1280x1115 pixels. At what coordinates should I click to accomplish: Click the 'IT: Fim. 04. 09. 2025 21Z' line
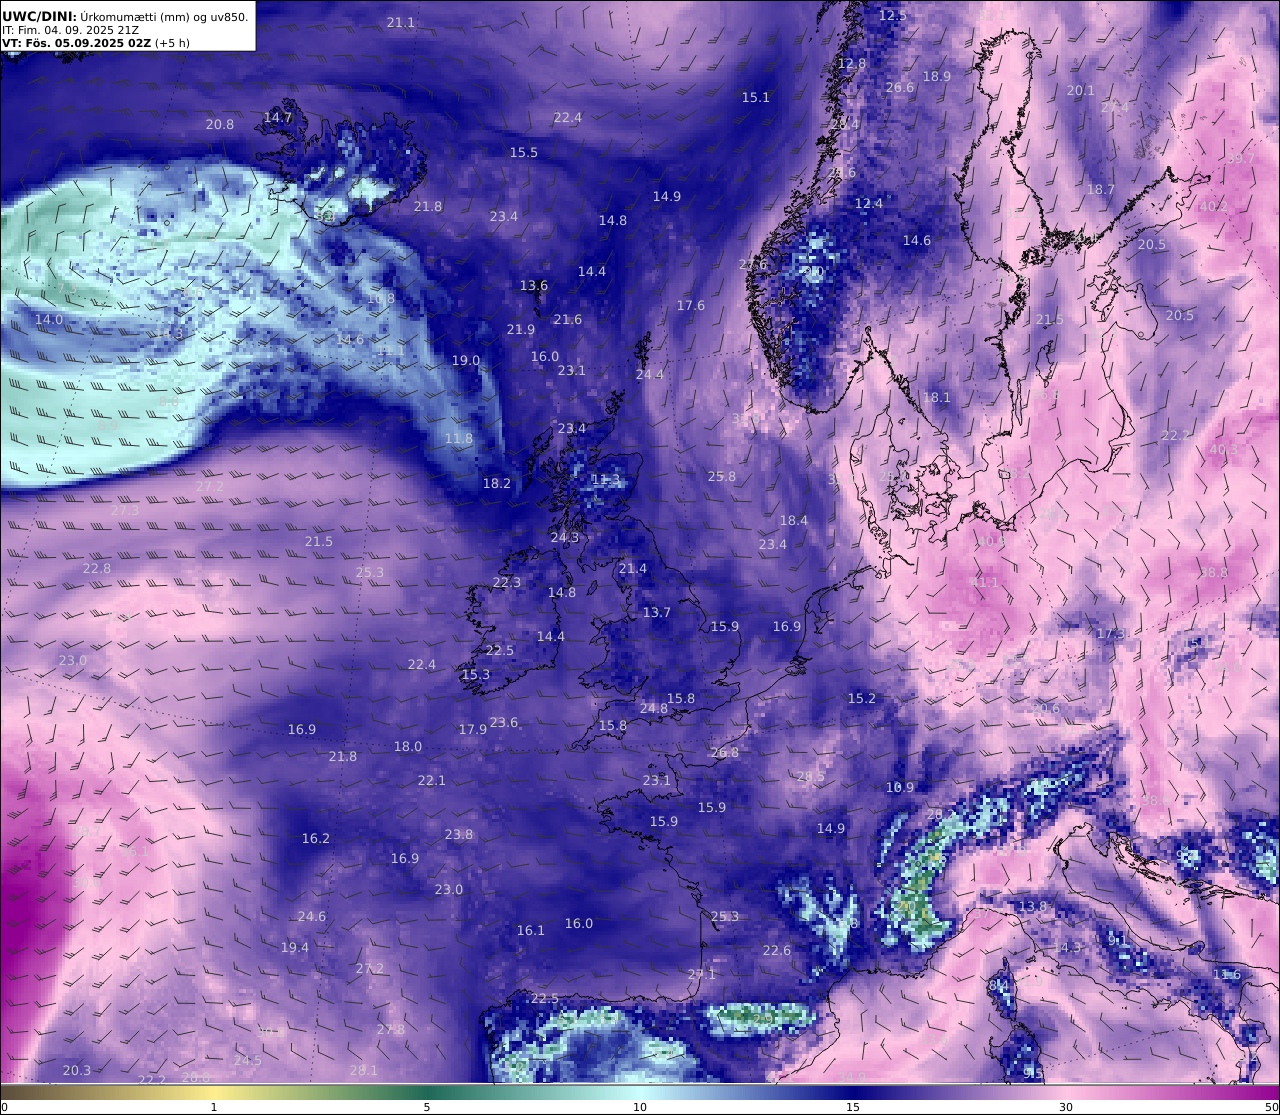(70, 30)
